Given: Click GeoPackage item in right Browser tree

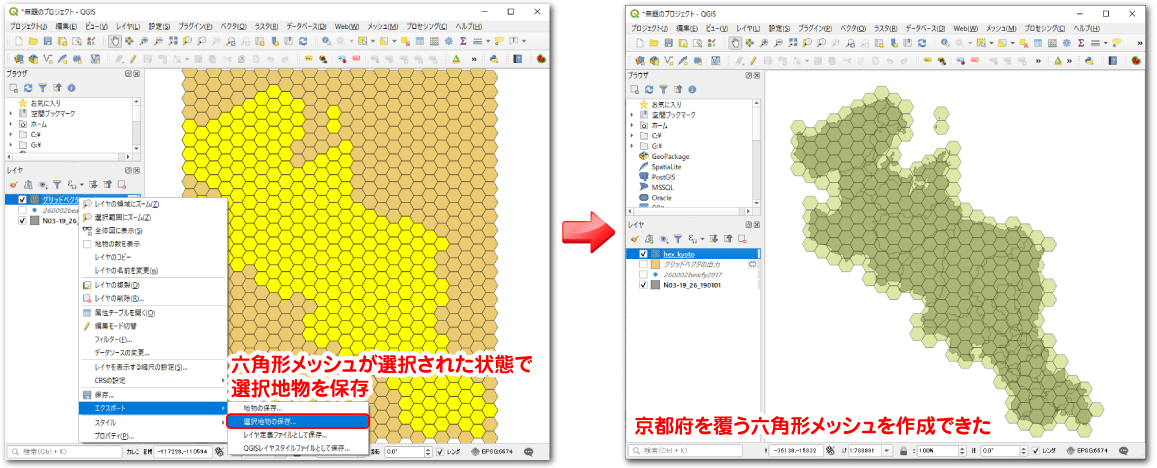Looking at the screenshot, I should pos(670,156).
